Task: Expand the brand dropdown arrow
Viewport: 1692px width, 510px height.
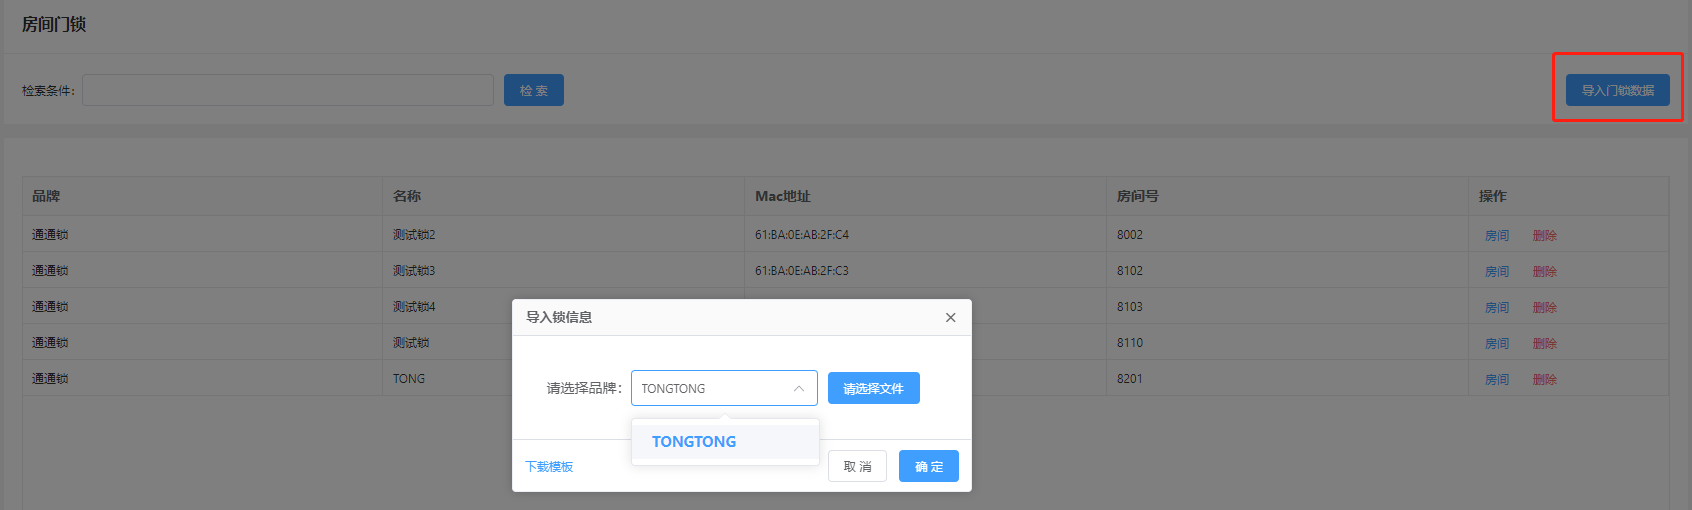Action: (799, 389)
